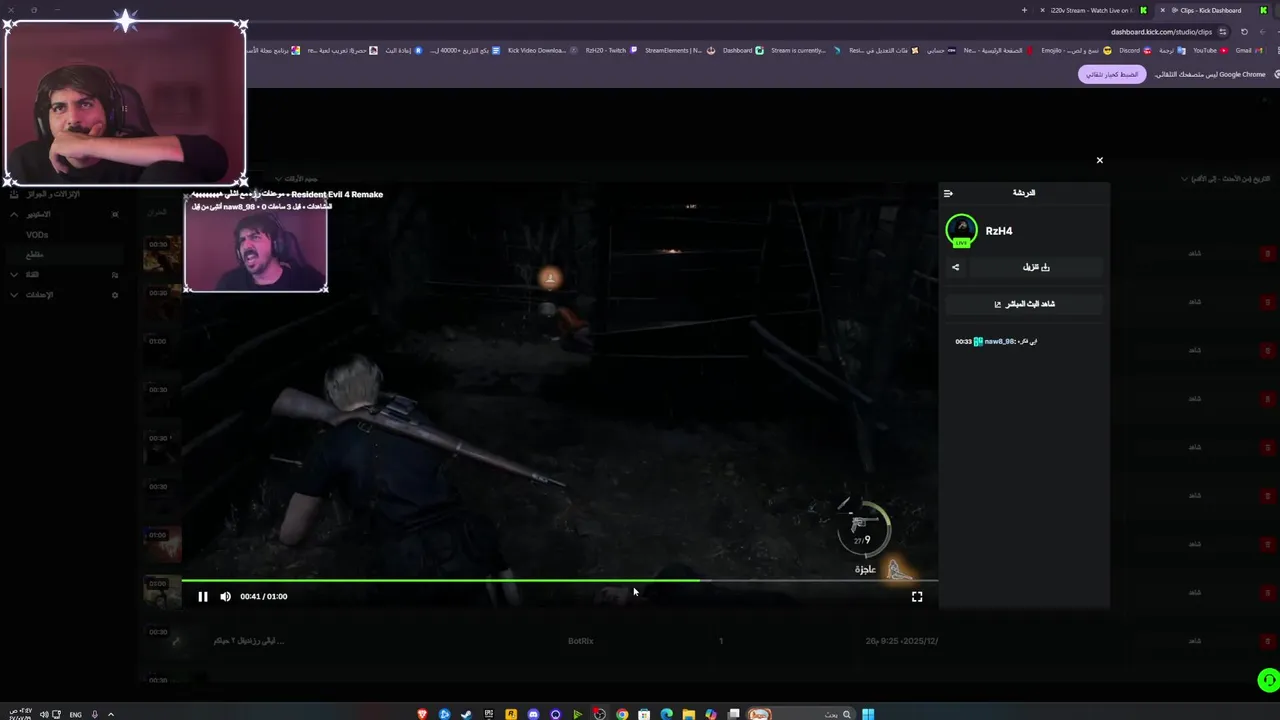Open the Dashboard bookmark

[x=743, y=50]
